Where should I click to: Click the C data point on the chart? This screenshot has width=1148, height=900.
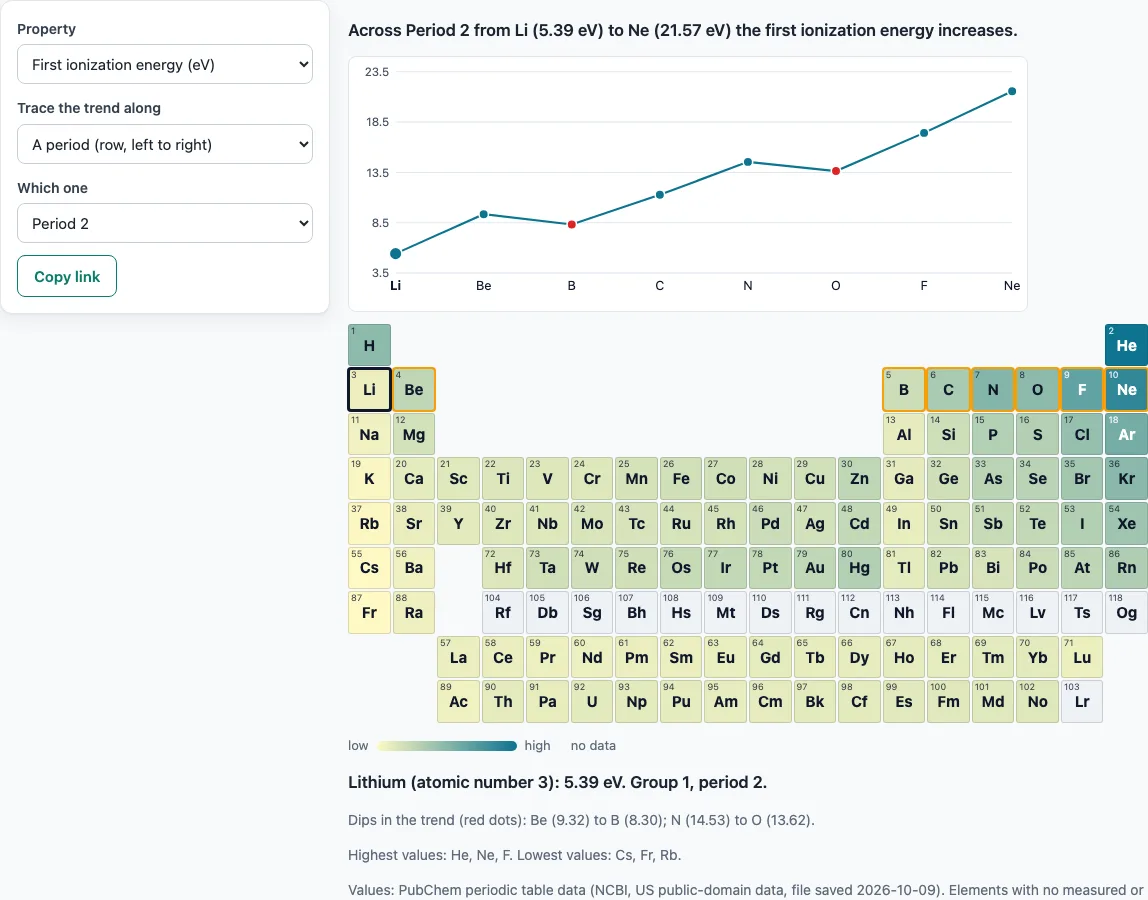click(660, 195)
